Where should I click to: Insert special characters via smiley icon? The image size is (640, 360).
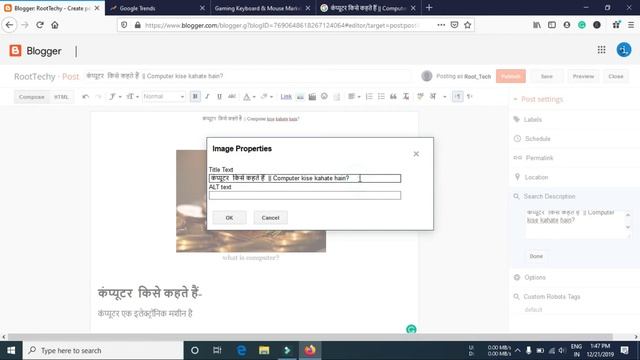click(324, 96)
